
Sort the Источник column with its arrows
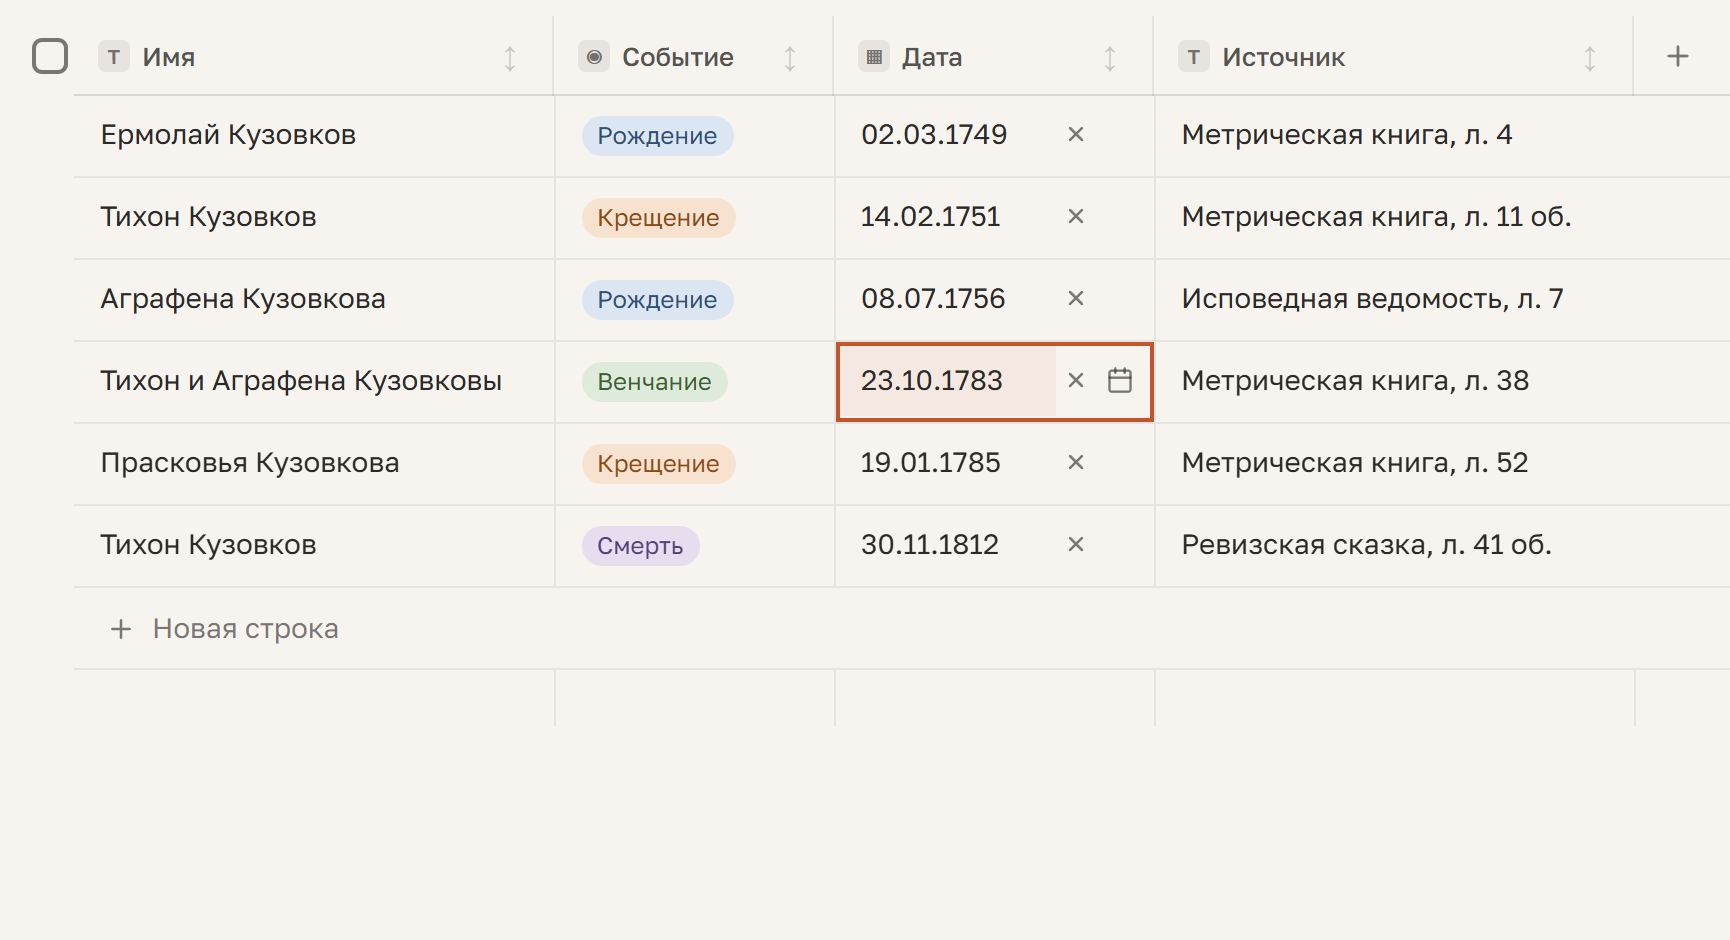pyautogui.click(x=1590, y=58)
